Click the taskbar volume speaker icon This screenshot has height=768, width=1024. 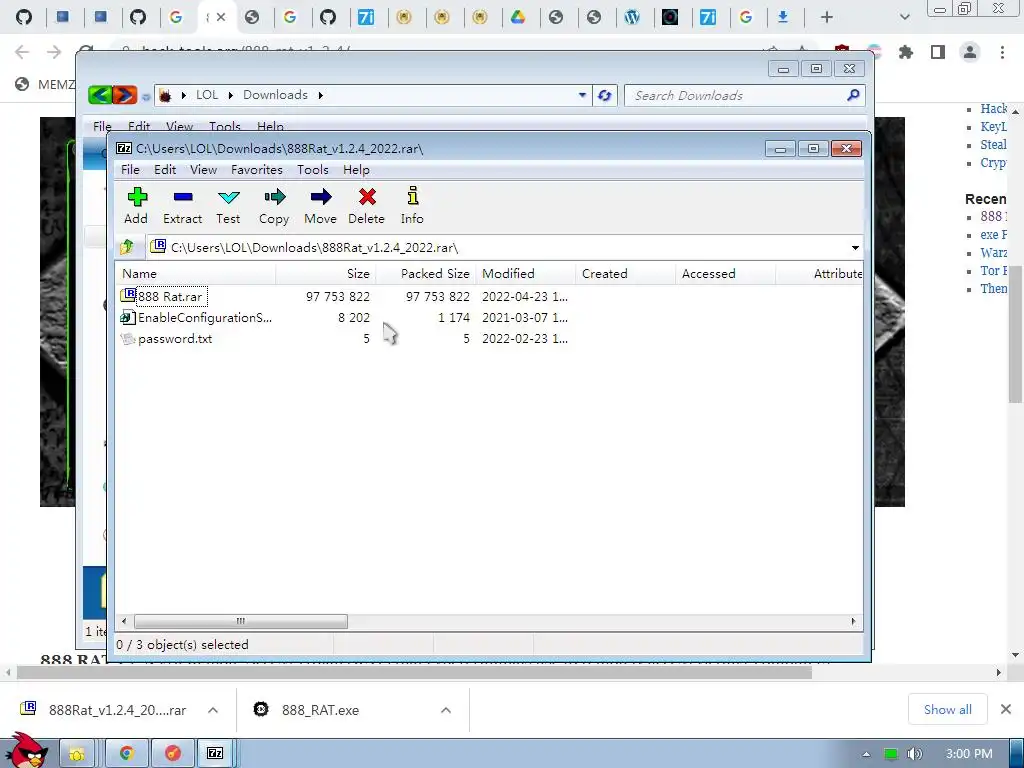click(x=914, y=754)
